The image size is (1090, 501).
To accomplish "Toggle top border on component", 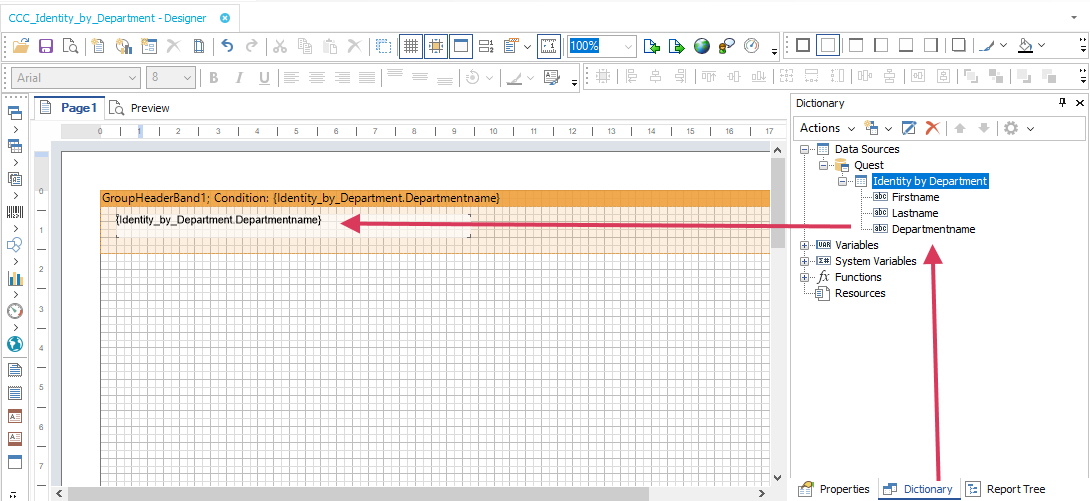I will point(856,45).
